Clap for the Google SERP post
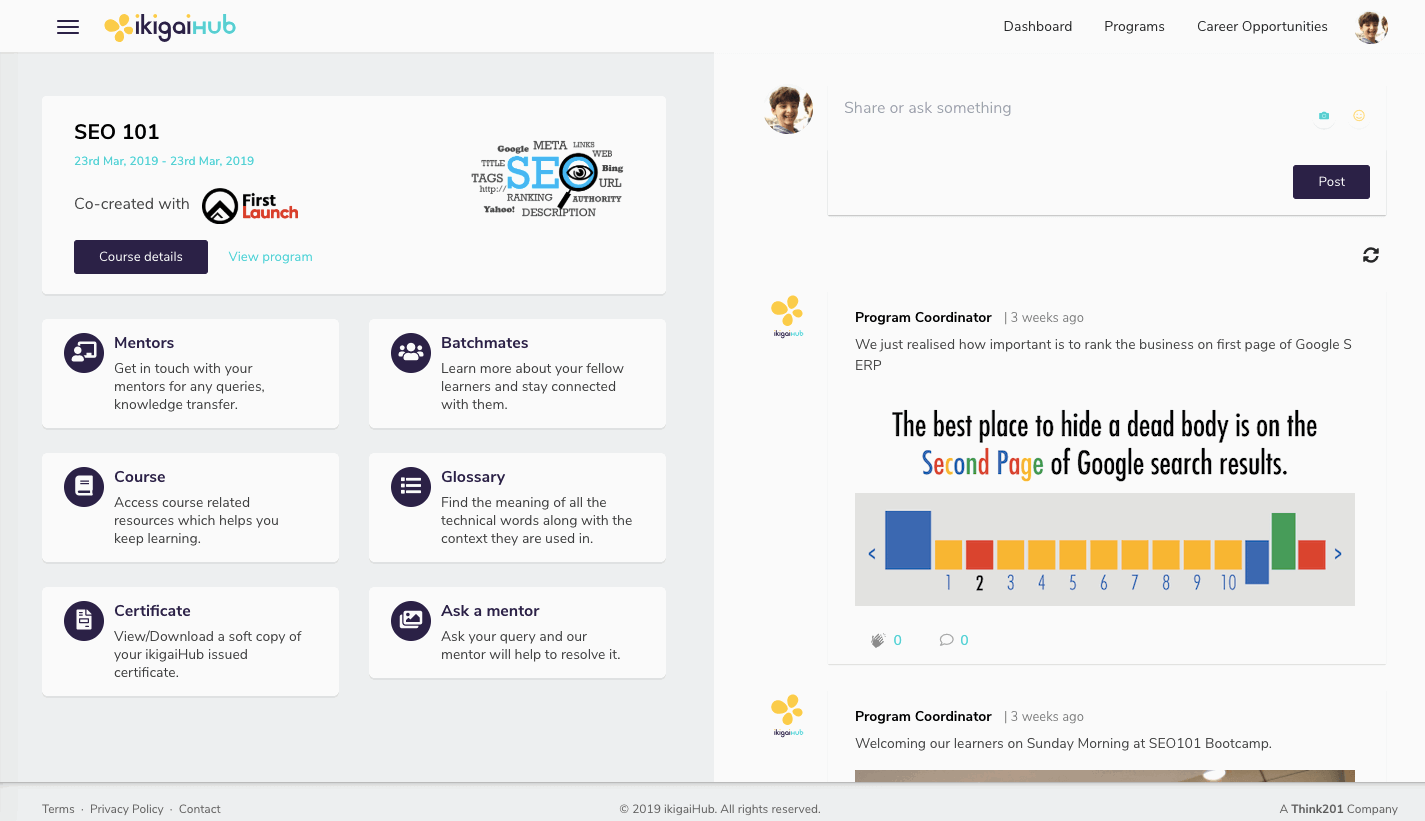The width and height of the screenshot is (1425, 821). [879, 640]
